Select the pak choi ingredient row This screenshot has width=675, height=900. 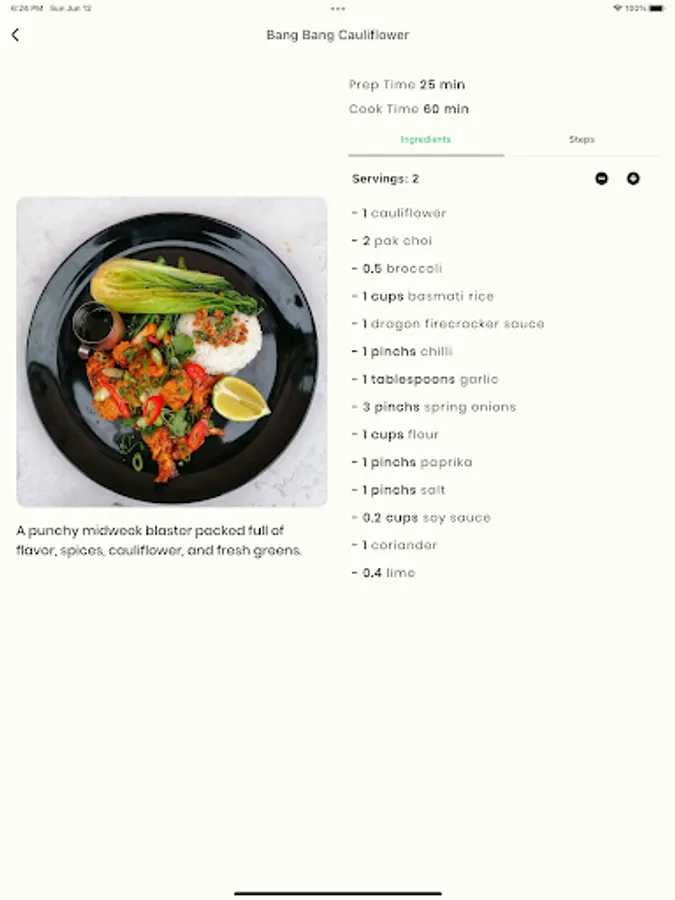coord(392,240)
